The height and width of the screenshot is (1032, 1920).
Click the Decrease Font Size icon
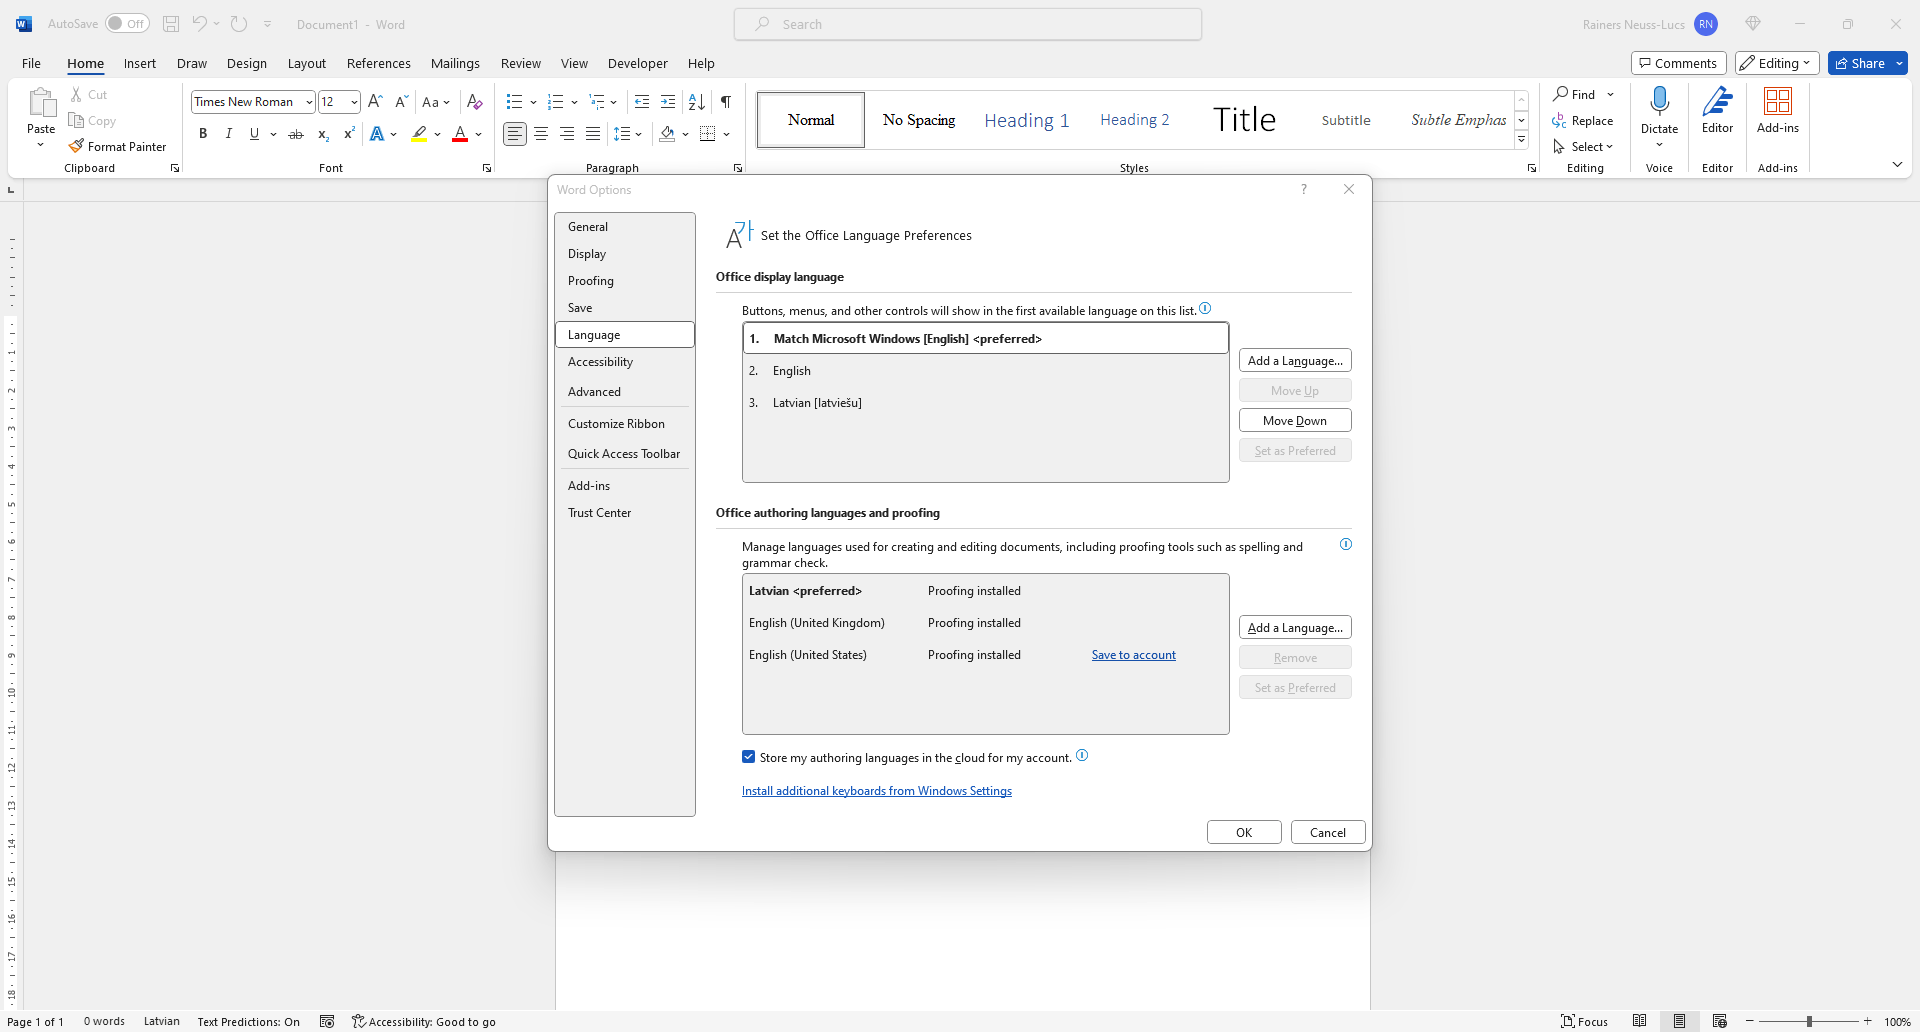pyautogui.click(x=401, y=101)
